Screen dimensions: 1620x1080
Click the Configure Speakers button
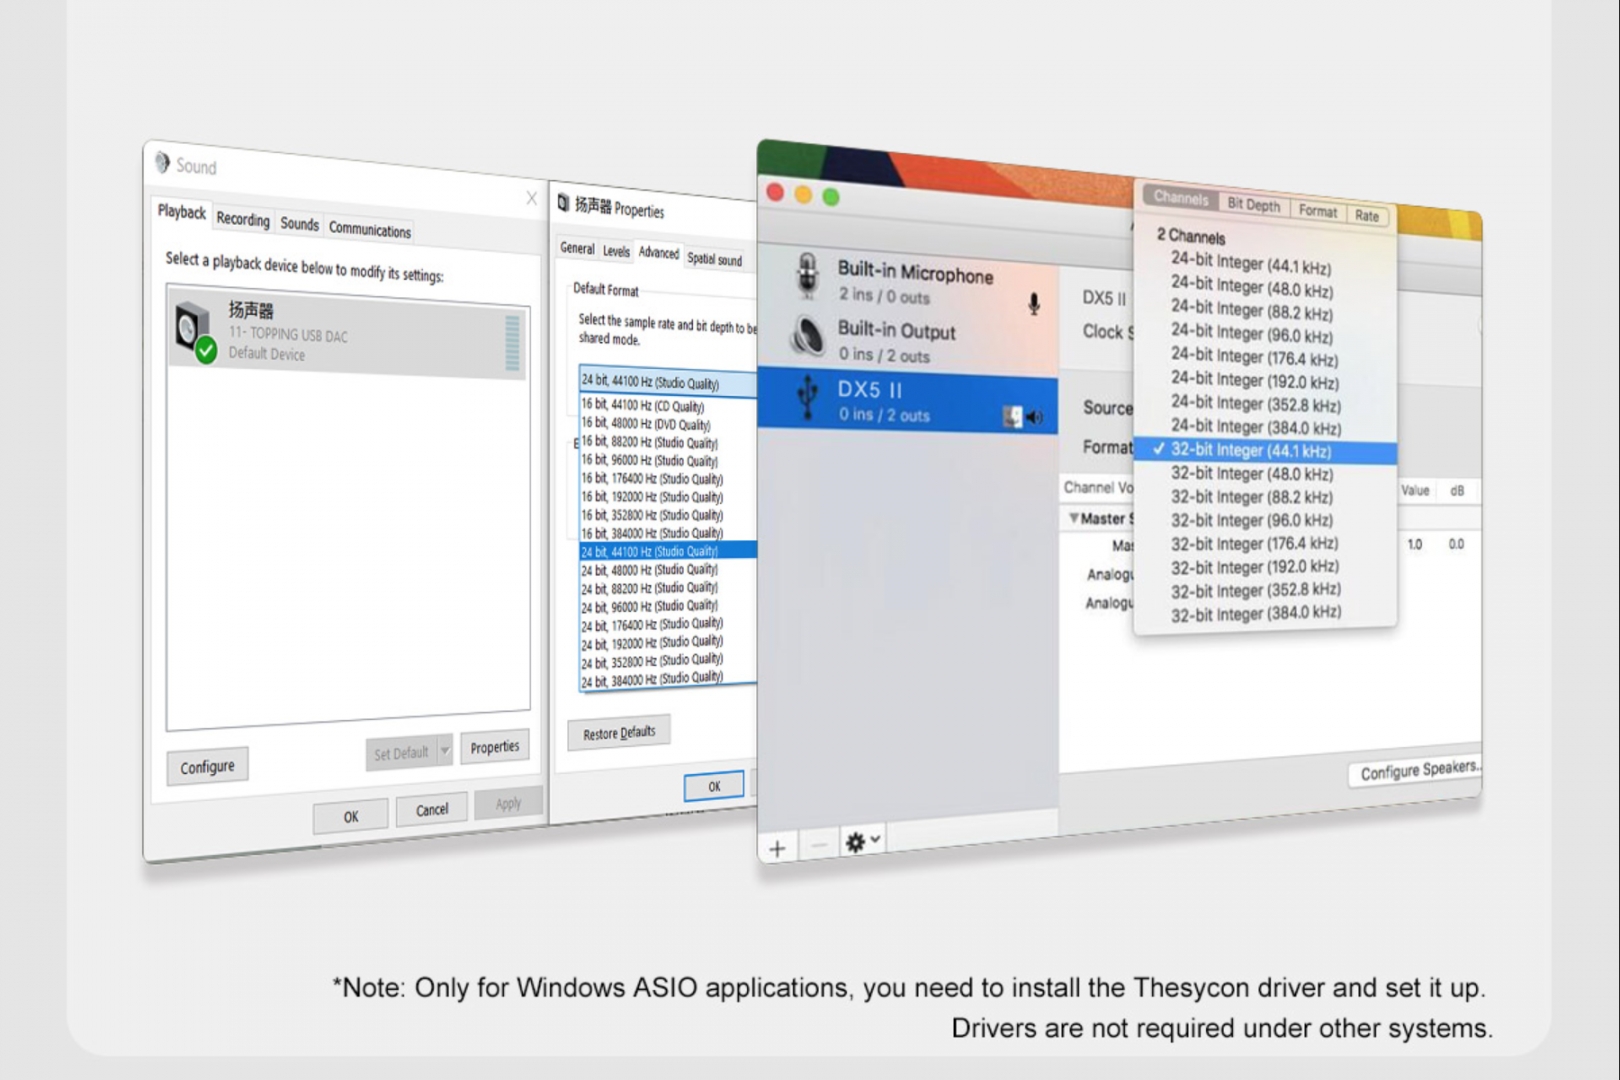(x=1417, y=771)
